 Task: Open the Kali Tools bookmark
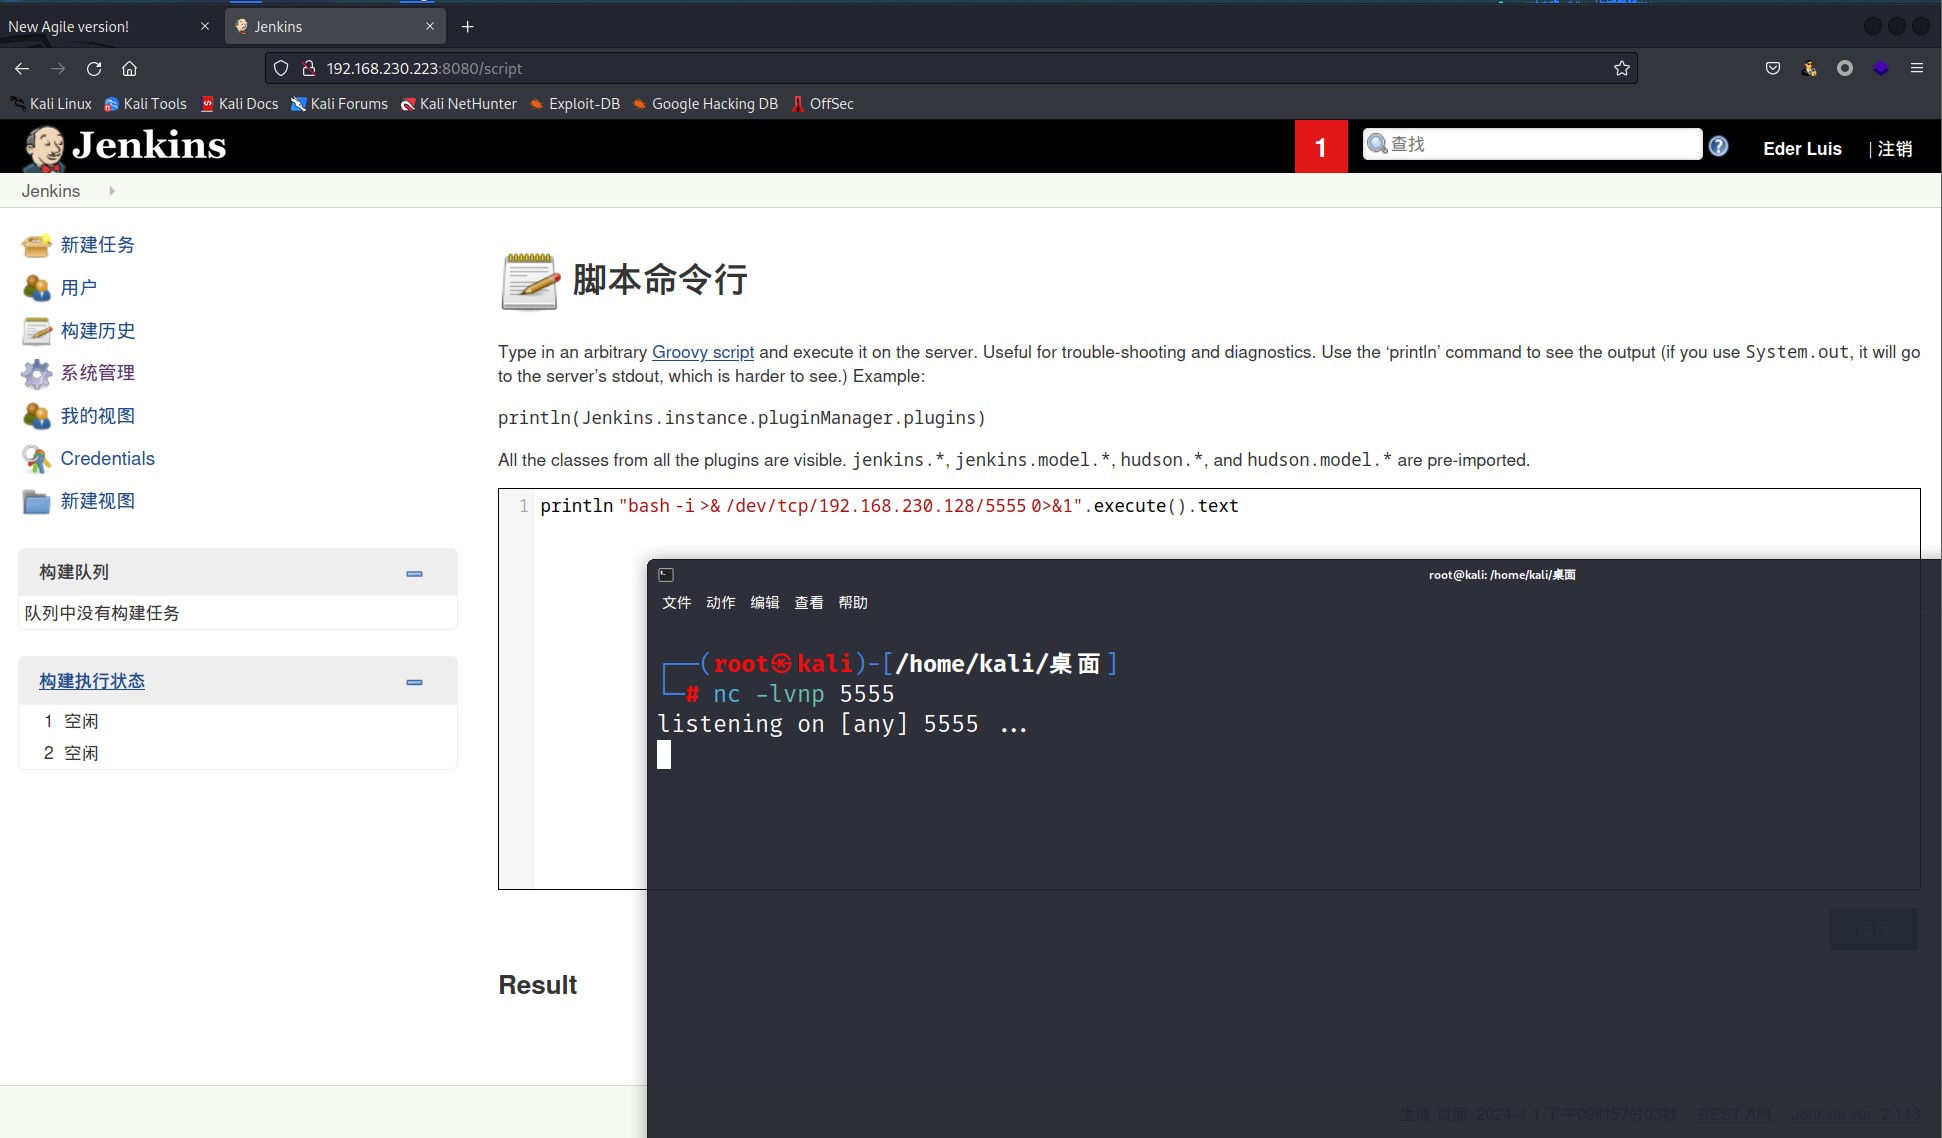tap(146, 104)
